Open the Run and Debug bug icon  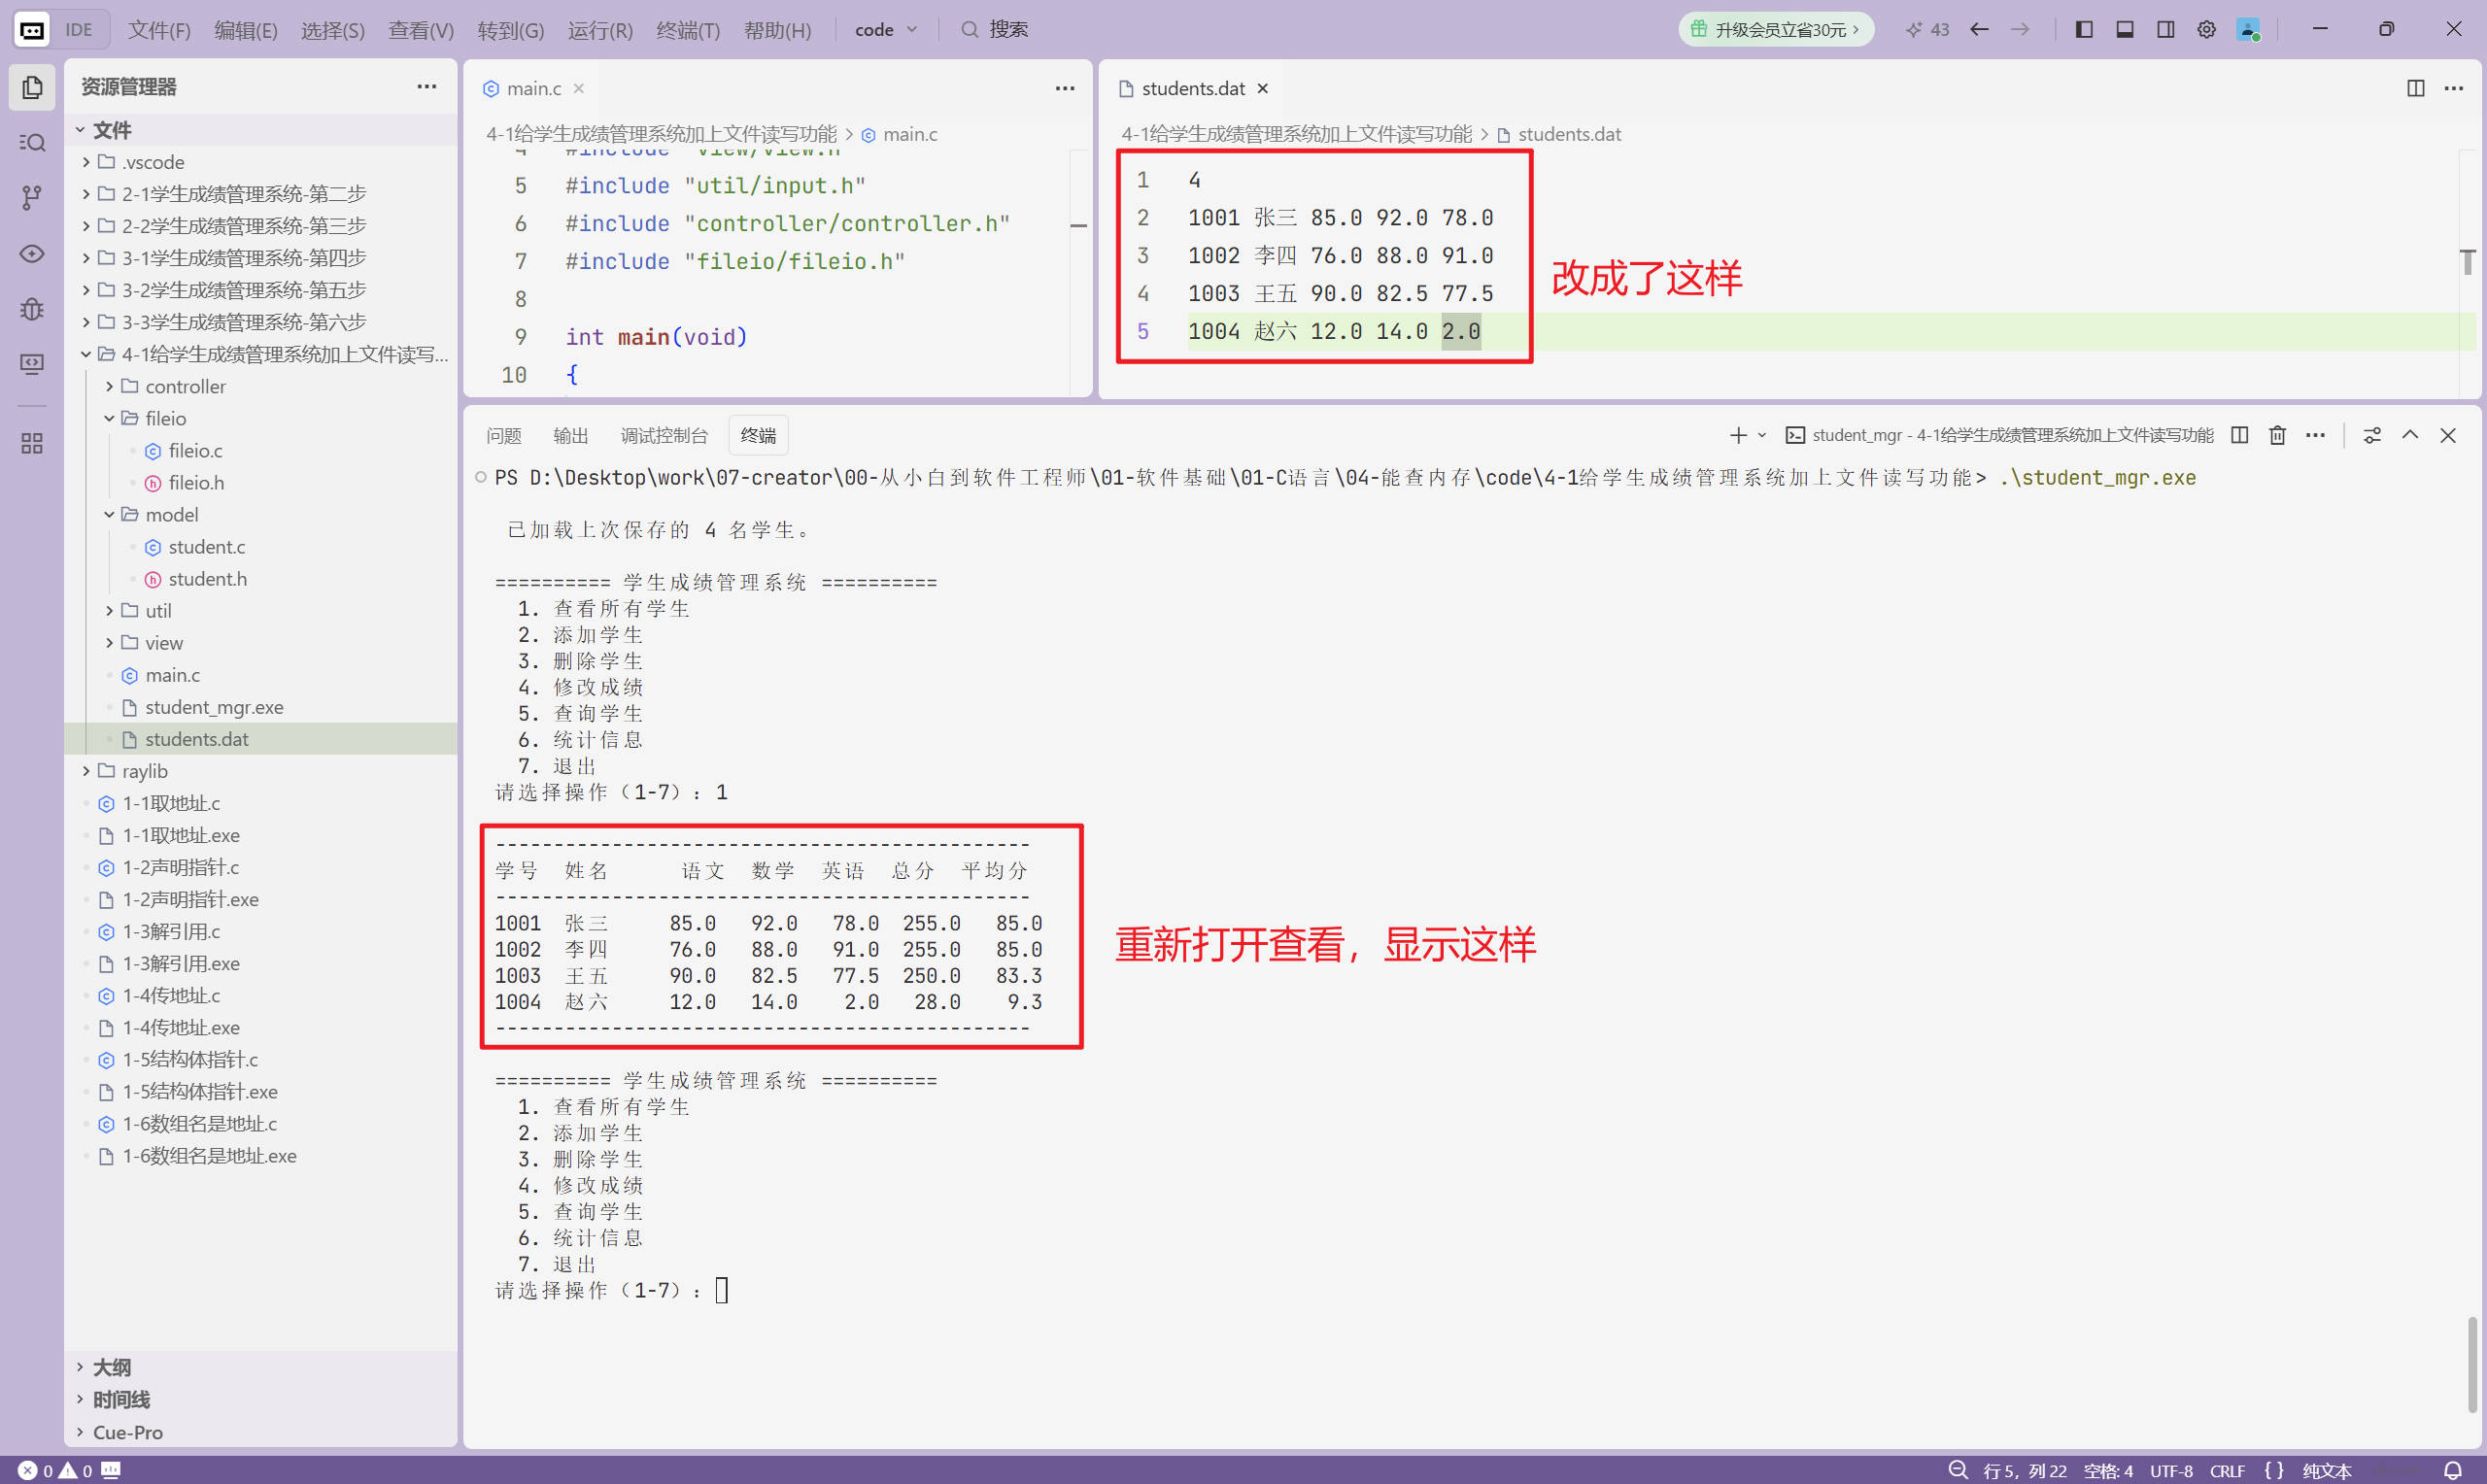[x=32, y=309]
